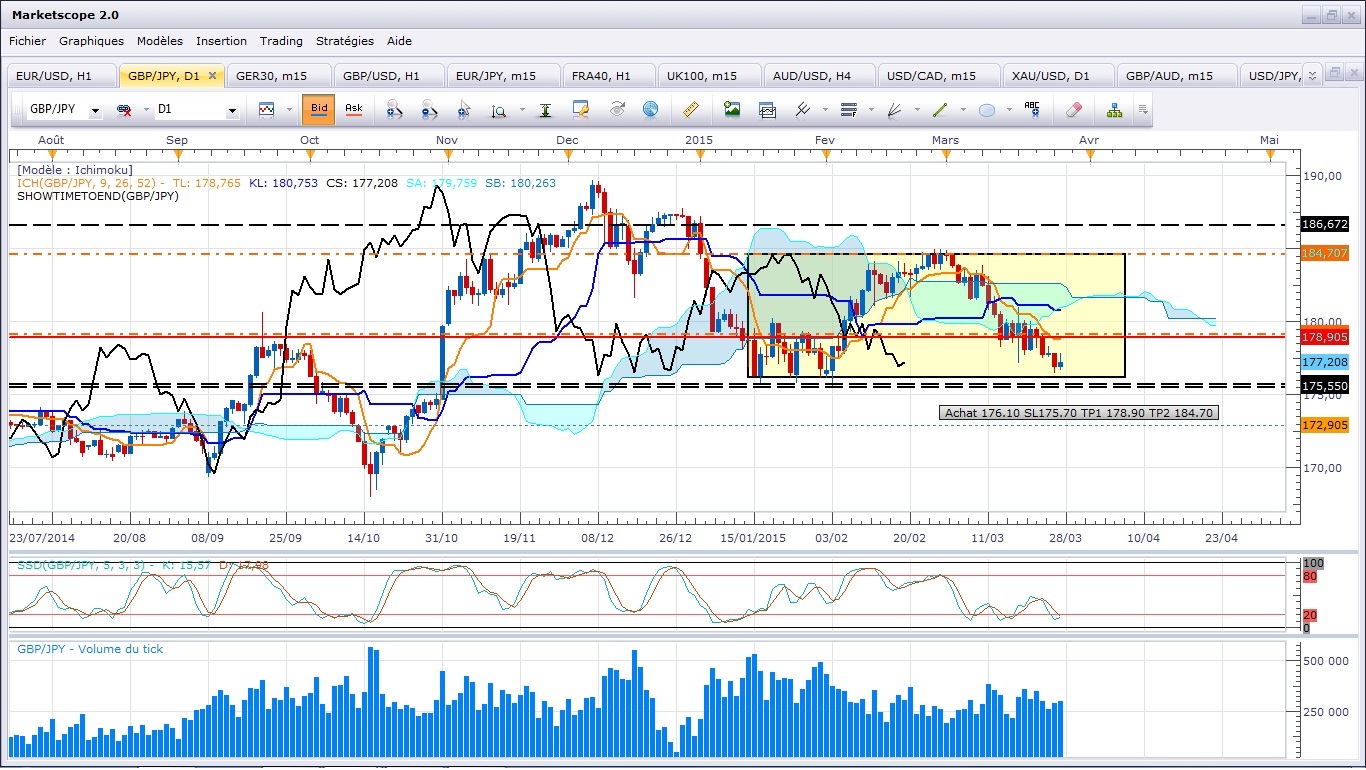Open the GBP/JPY symbol dropdown
The image size is (1366, 770).
(x=96, y=110)
